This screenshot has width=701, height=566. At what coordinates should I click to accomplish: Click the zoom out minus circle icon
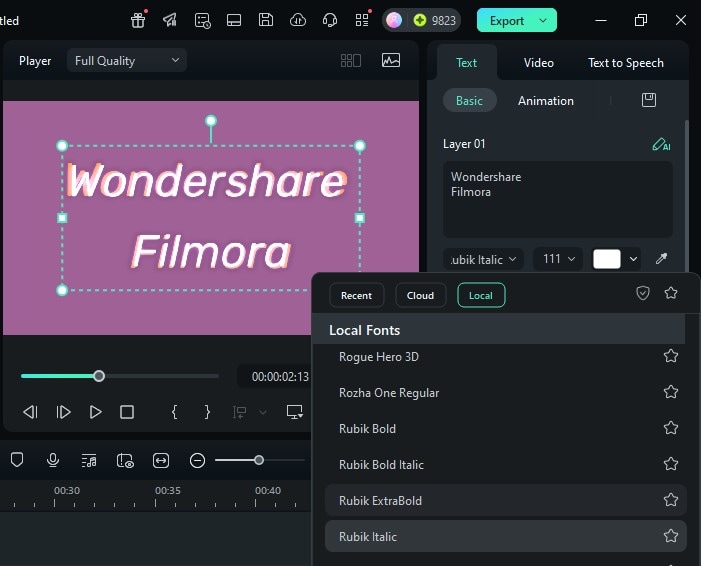(x=197, y=460)
